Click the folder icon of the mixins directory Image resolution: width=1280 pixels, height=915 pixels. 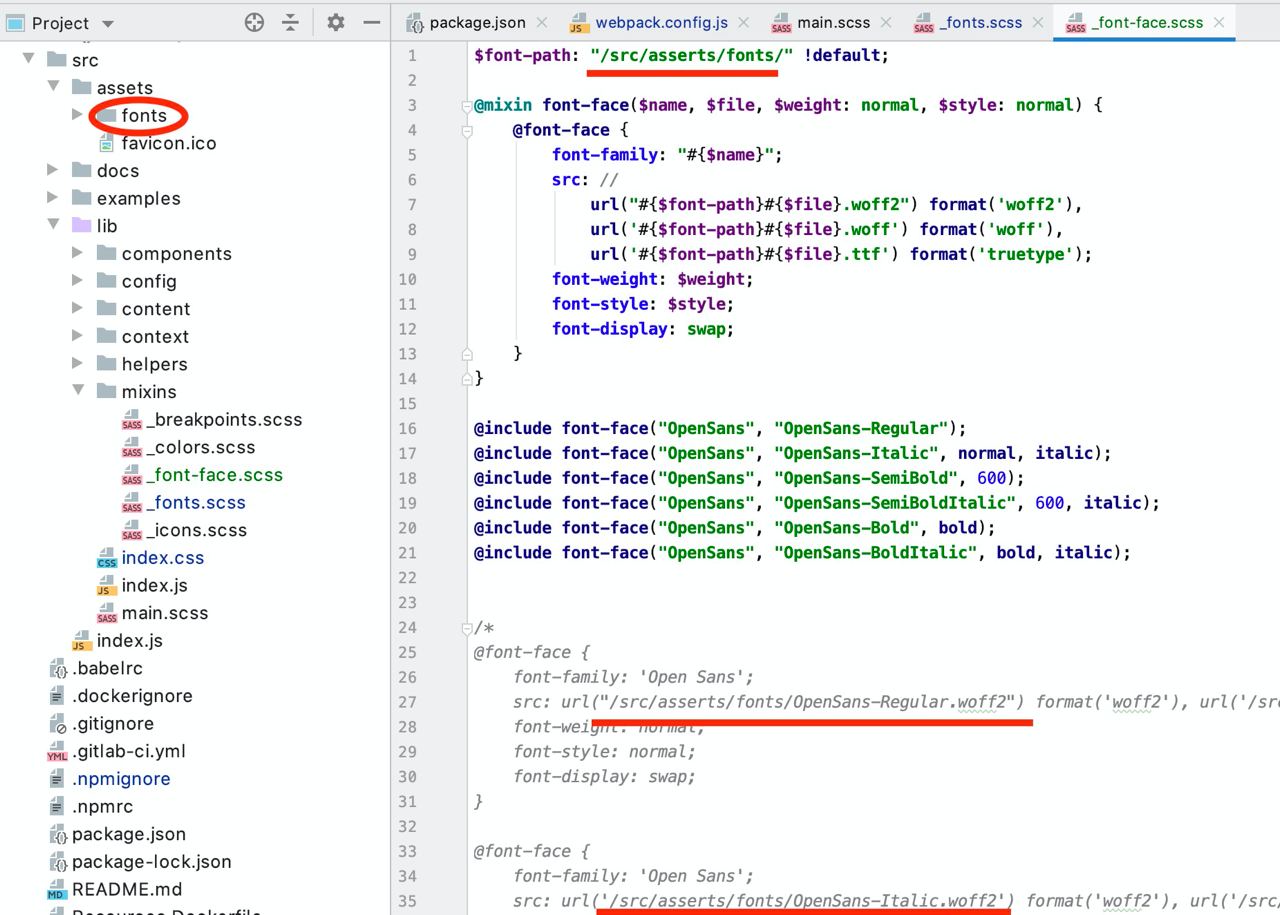point(107,392)
